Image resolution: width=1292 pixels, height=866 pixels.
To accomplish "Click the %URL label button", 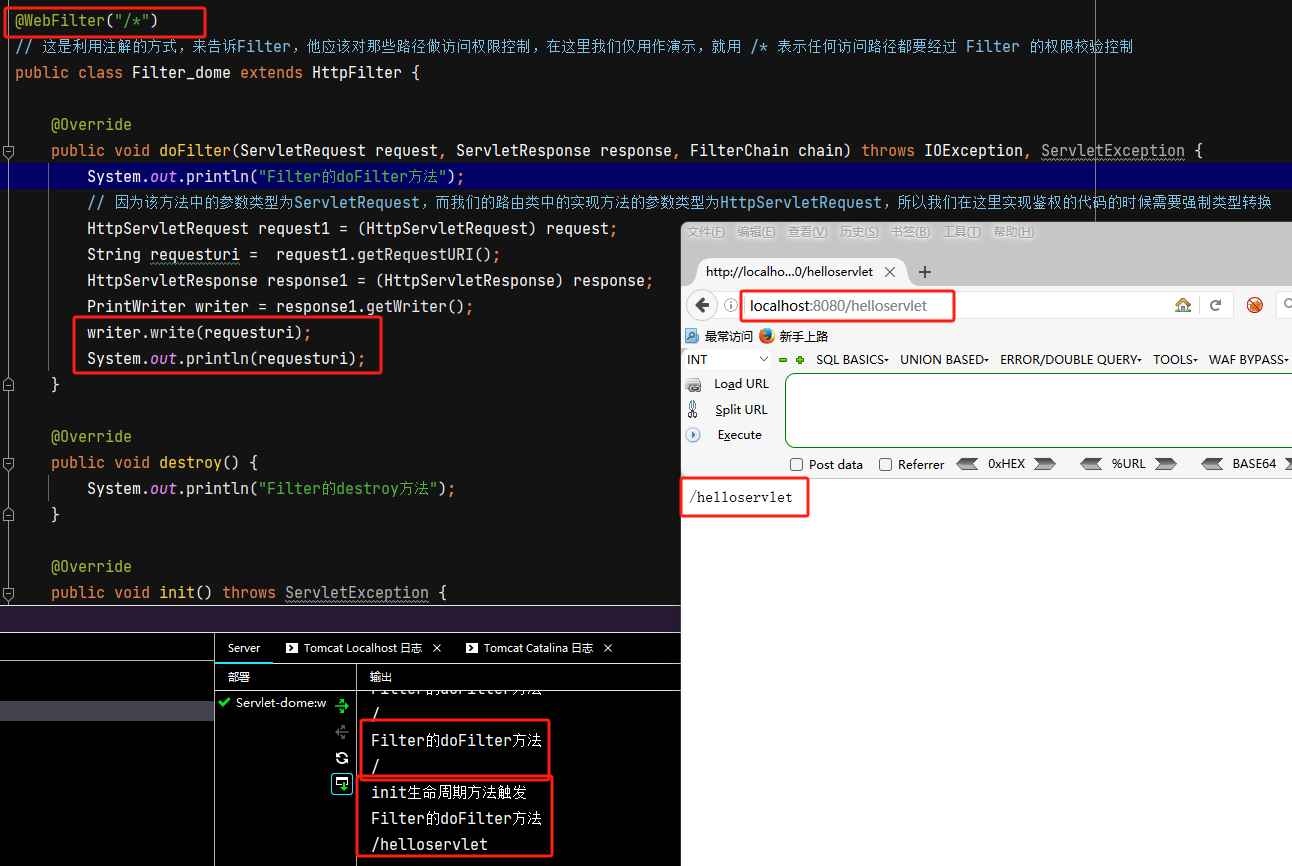I will (1128, 464).
